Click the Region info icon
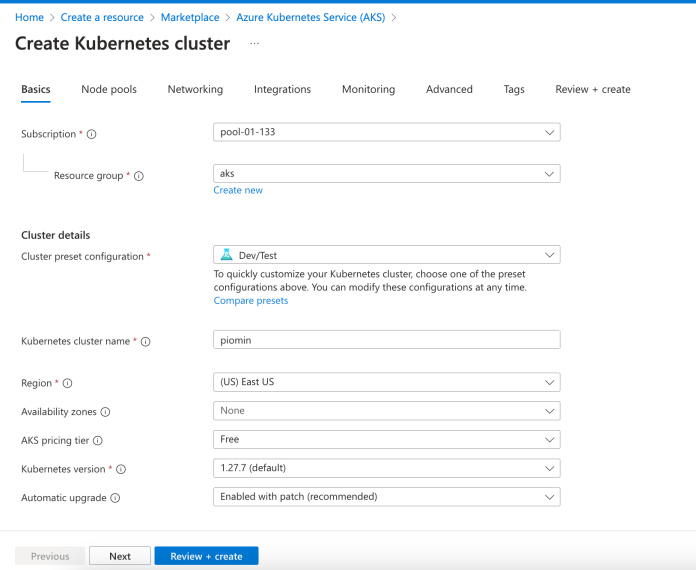696x570 pixels. point(67,383)
